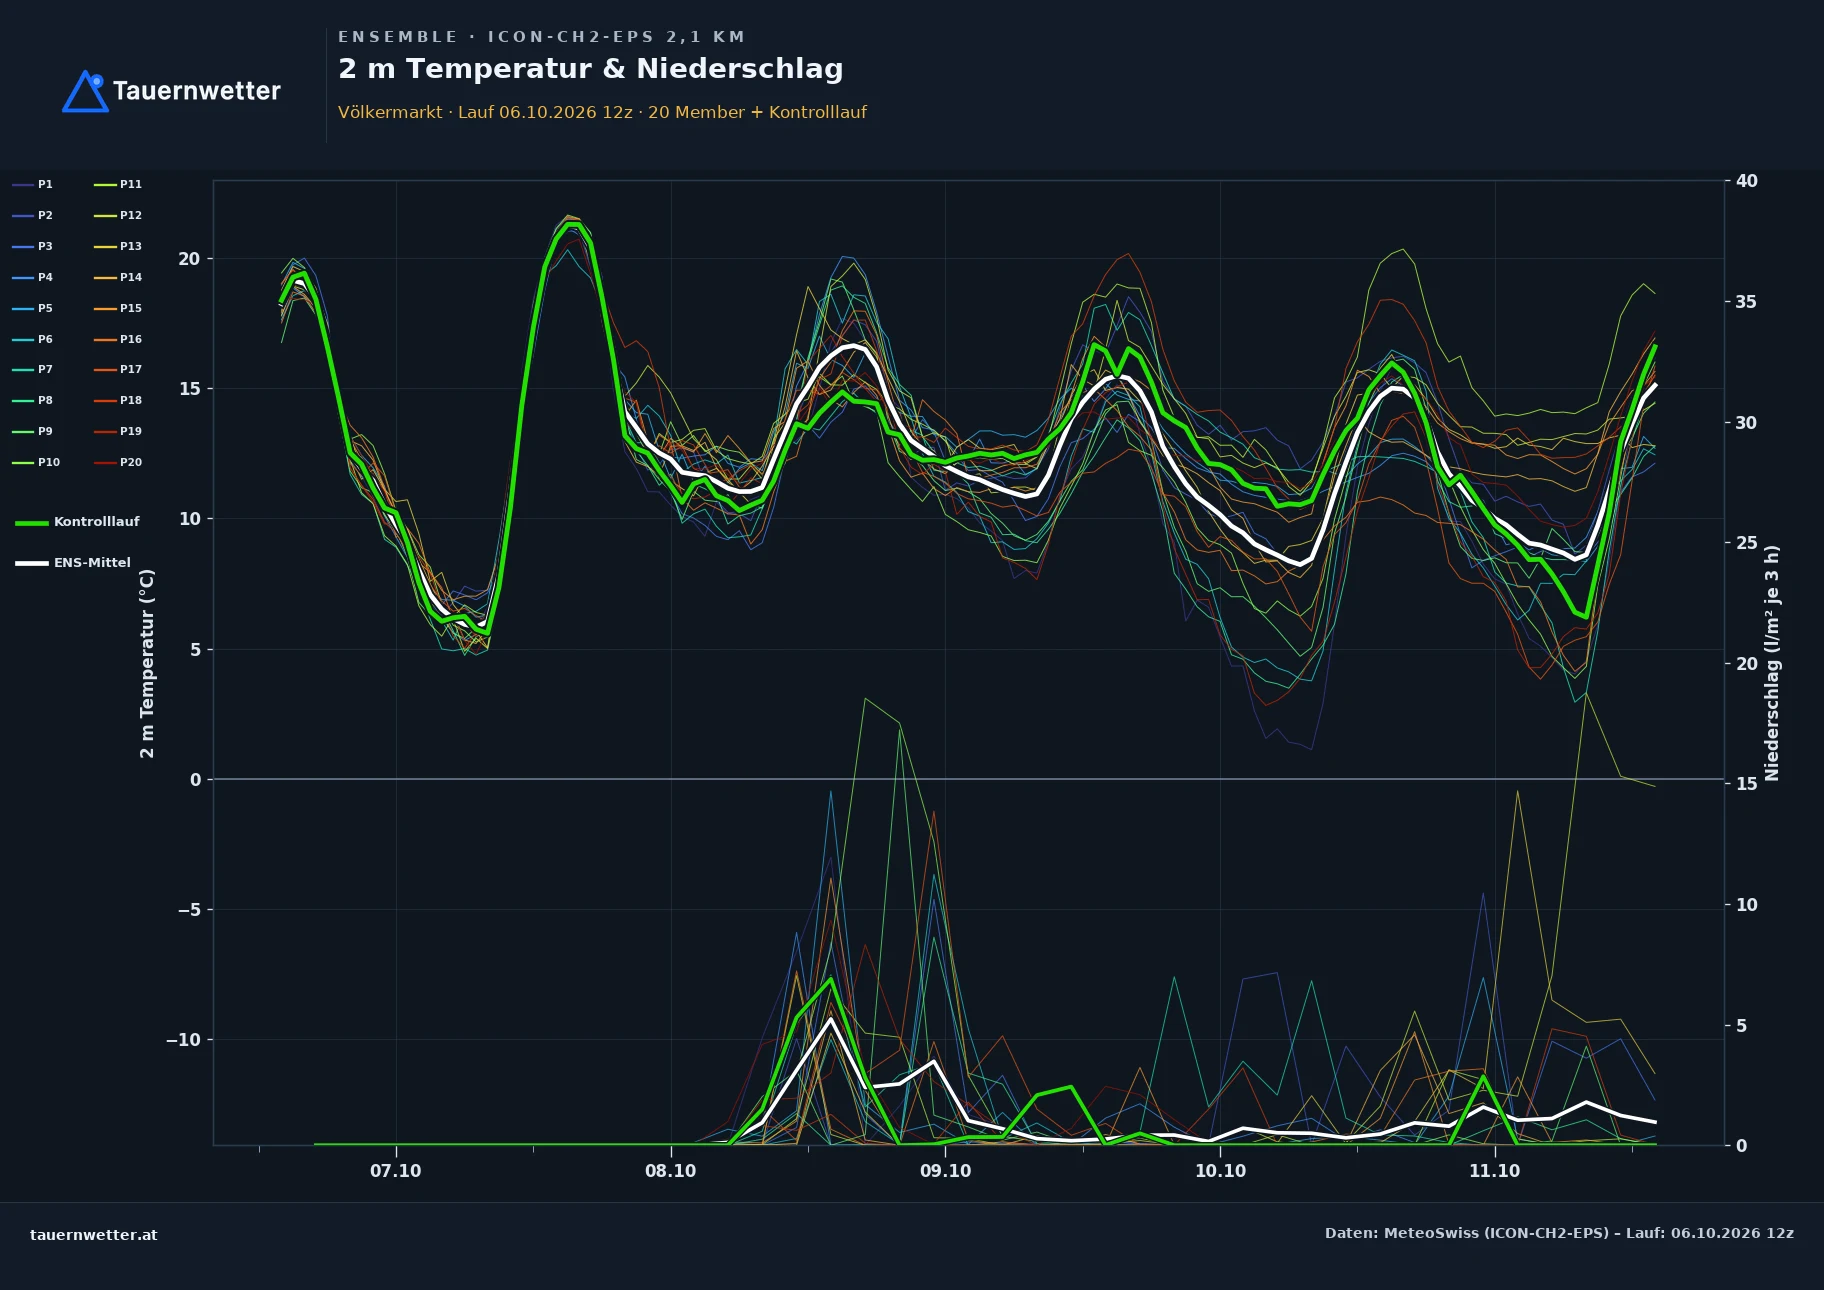This screenshot has width=1824, height=1290.
Task: Select the P9 legend entry
Action: (33, 431)
